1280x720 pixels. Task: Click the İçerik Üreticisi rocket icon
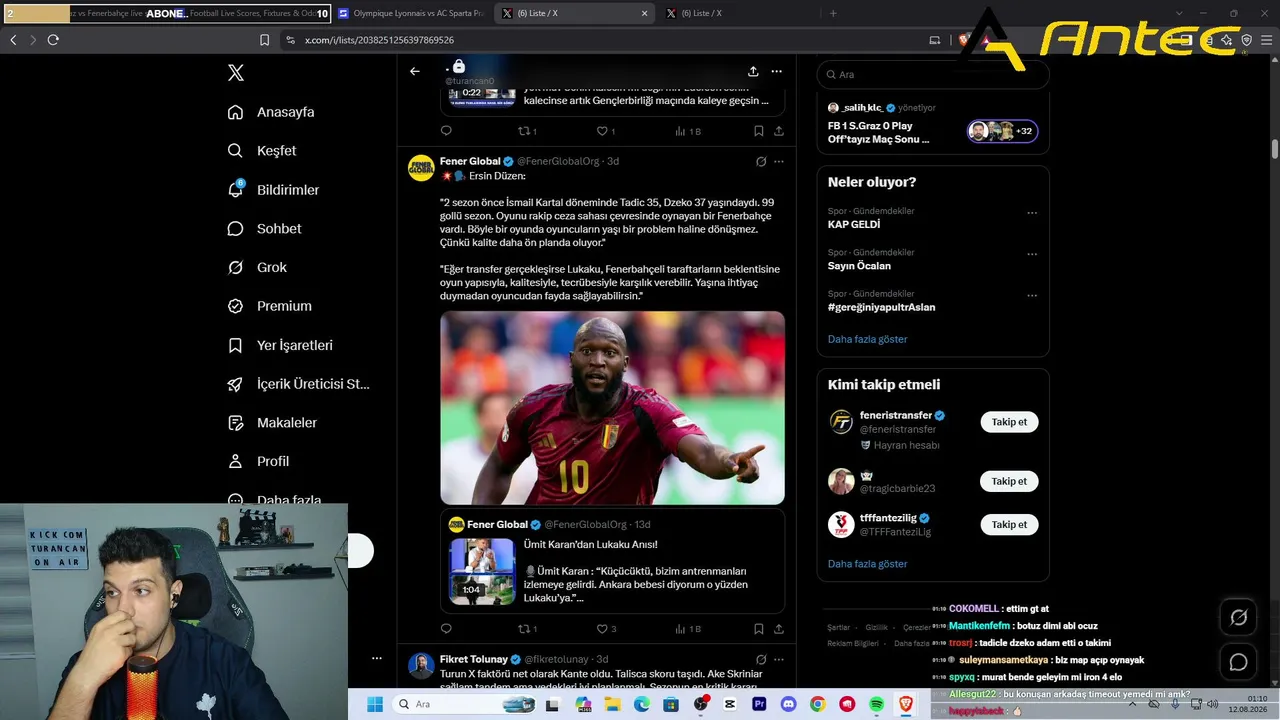236,384
